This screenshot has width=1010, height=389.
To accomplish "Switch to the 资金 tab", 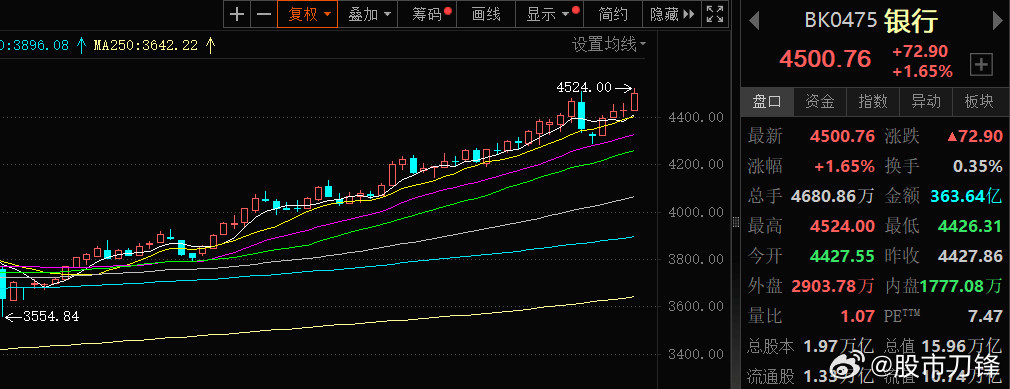I will click(819, 101).
